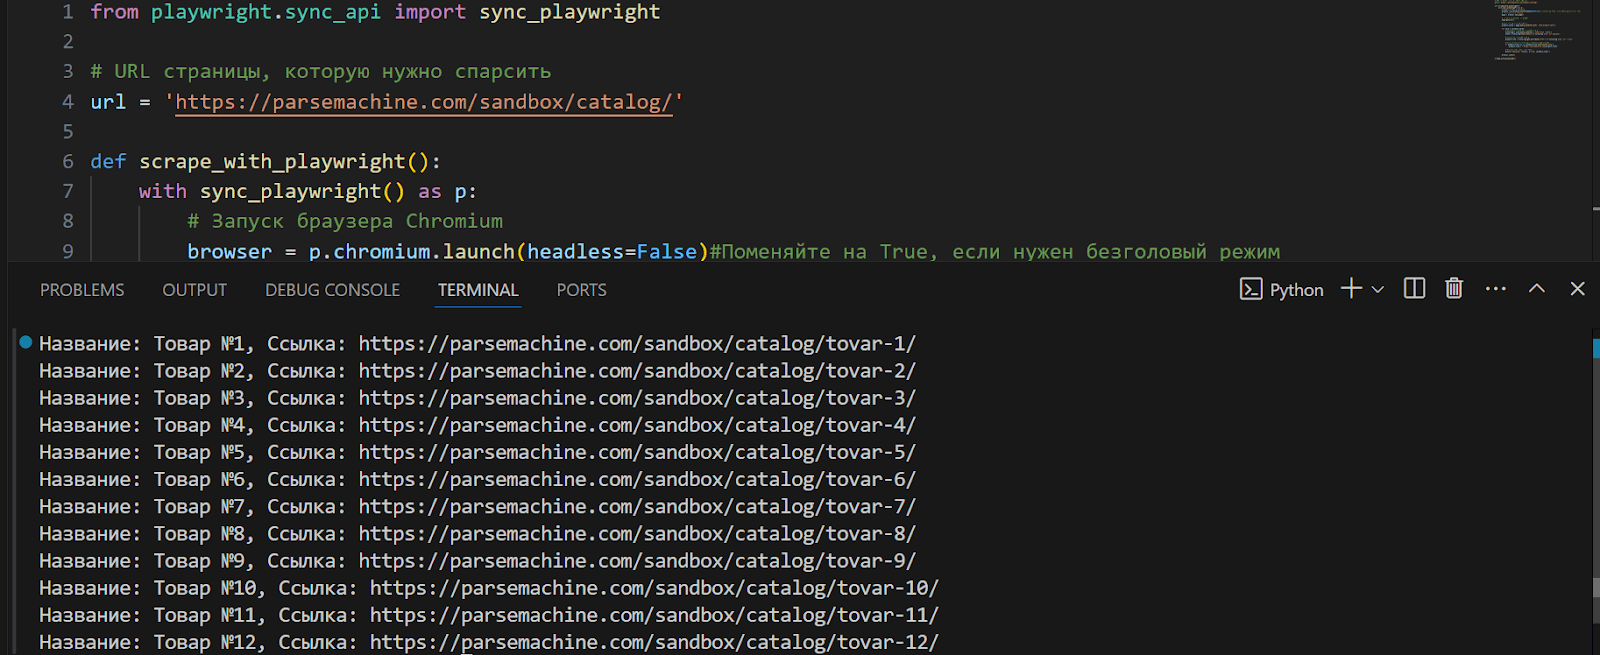This screenshot has height=655, width=1600.
Task: Click the sync_playwright import on line 1
Action: pos(570,12)
